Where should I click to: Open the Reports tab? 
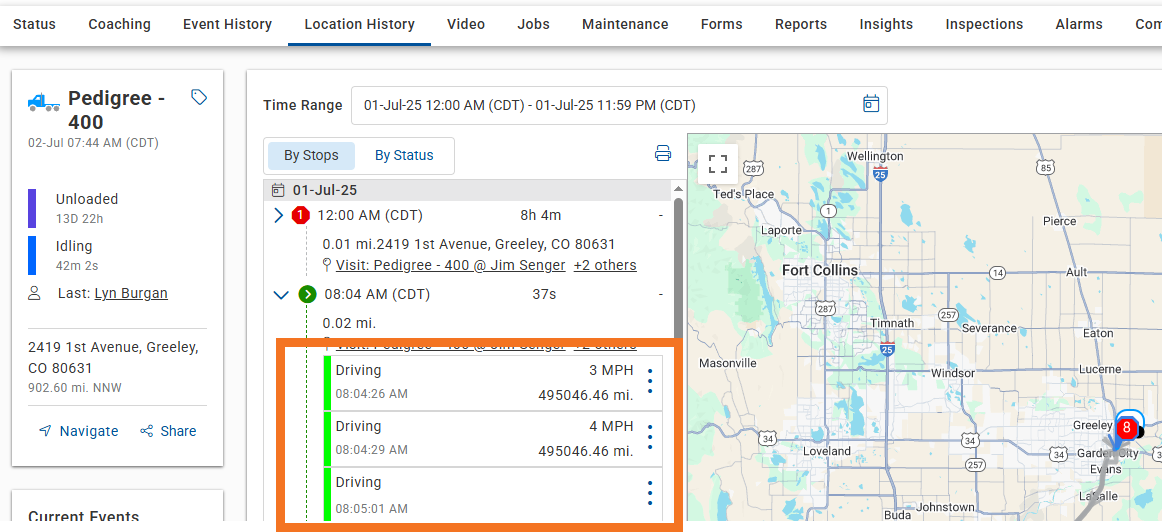pyautogui.click(x=801, y=24)
